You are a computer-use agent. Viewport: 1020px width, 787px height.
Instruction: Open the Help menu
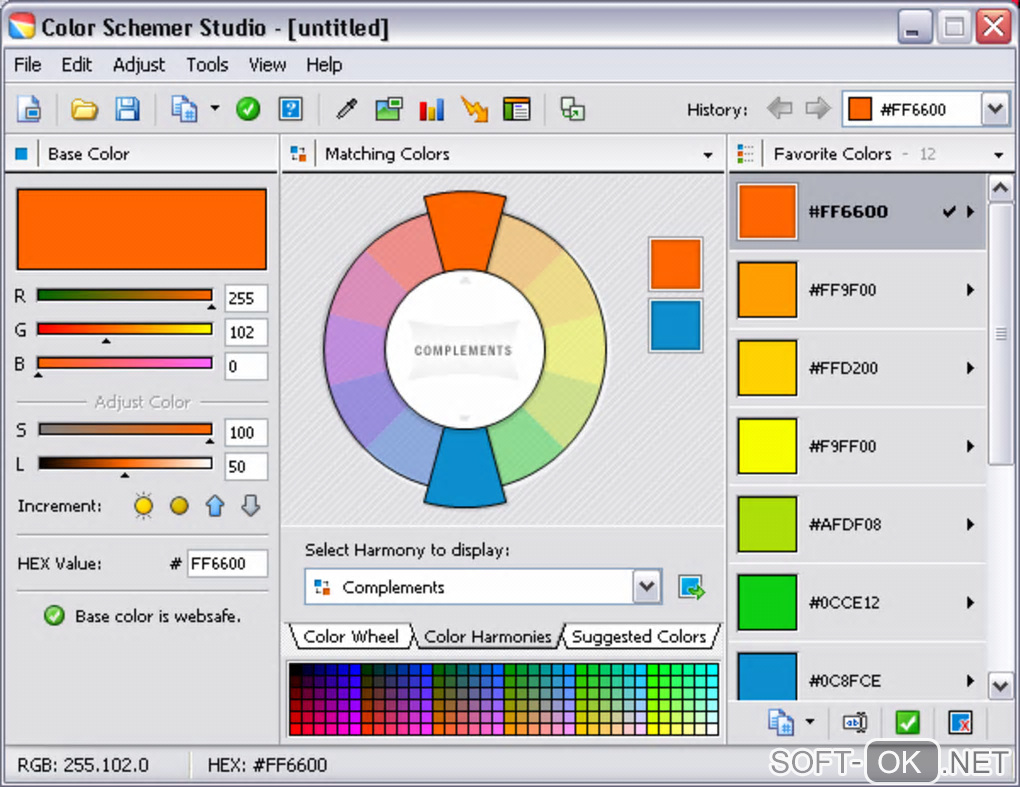coord(324,65)
